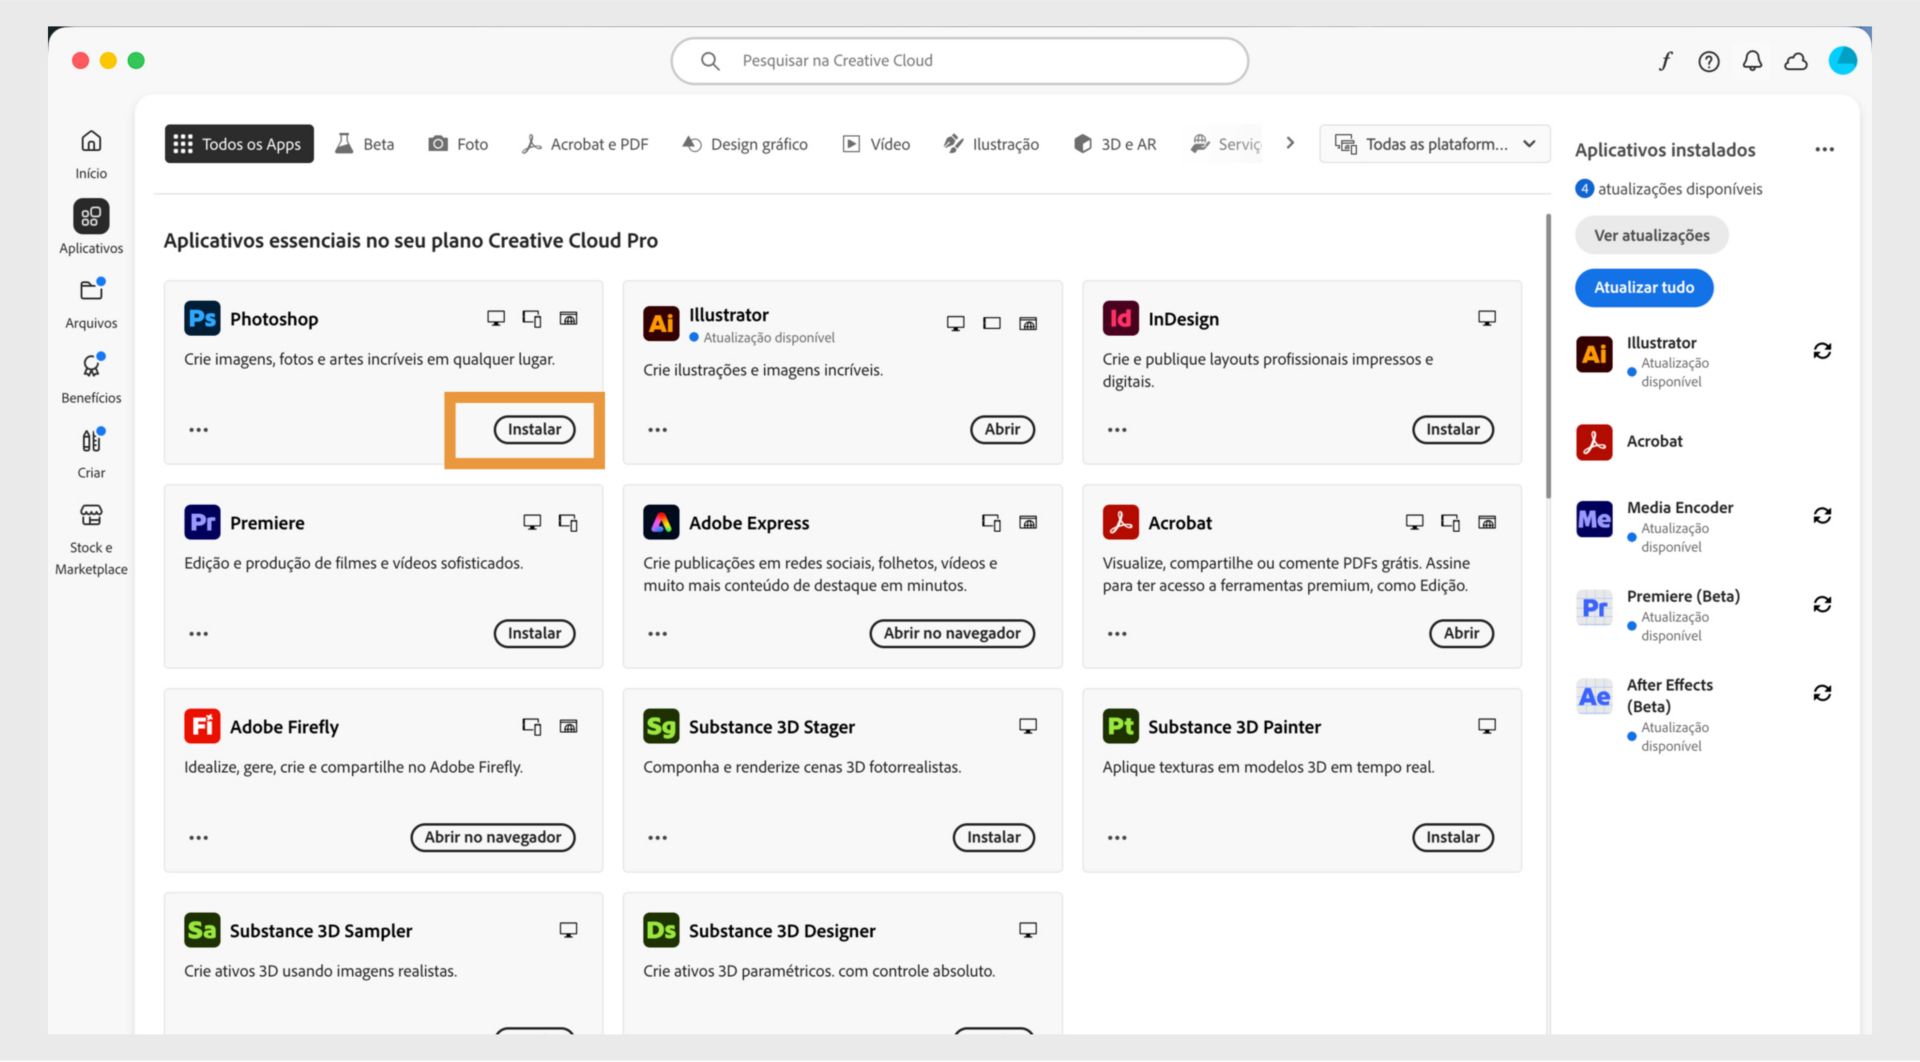Expand the Todas as plataformas dropdown
The width and height of the screenshot is (1920, 1062).
(1434, 144)
